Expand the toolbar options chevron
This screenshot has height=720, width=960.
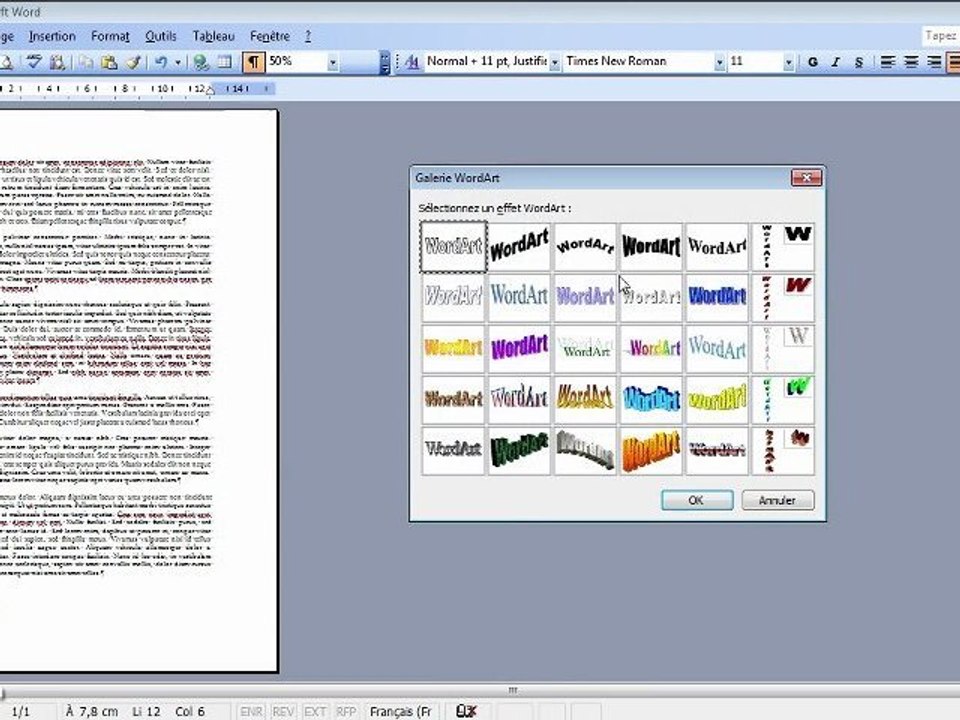pos(384,62)
